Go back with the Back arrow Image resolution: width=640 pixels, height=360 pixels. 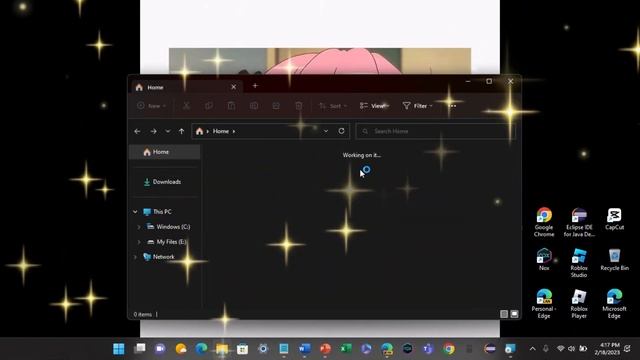(137, 131)
